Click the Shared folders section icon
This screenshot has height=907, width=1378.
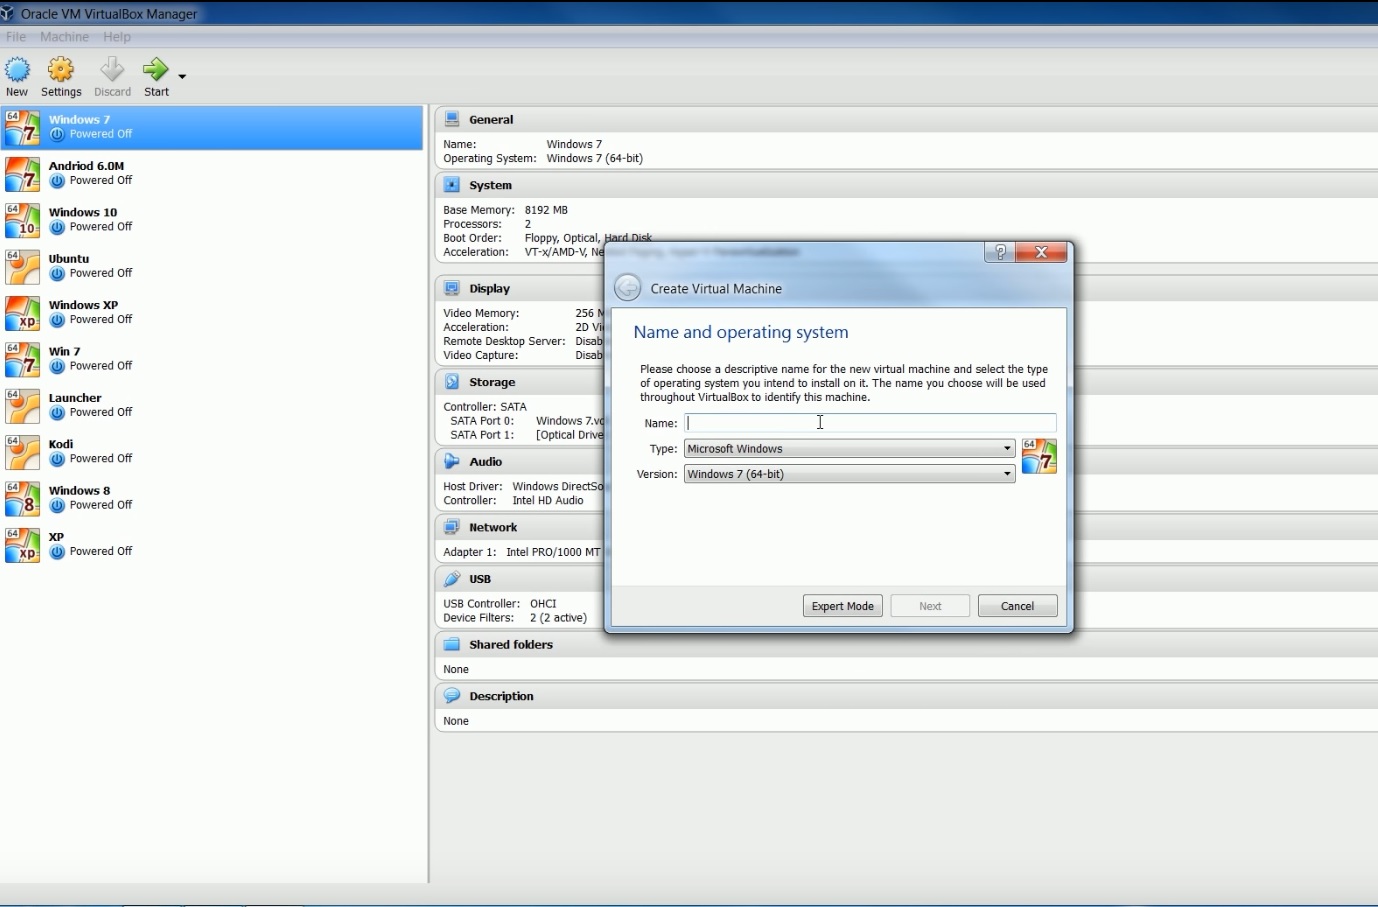[452, 644]
